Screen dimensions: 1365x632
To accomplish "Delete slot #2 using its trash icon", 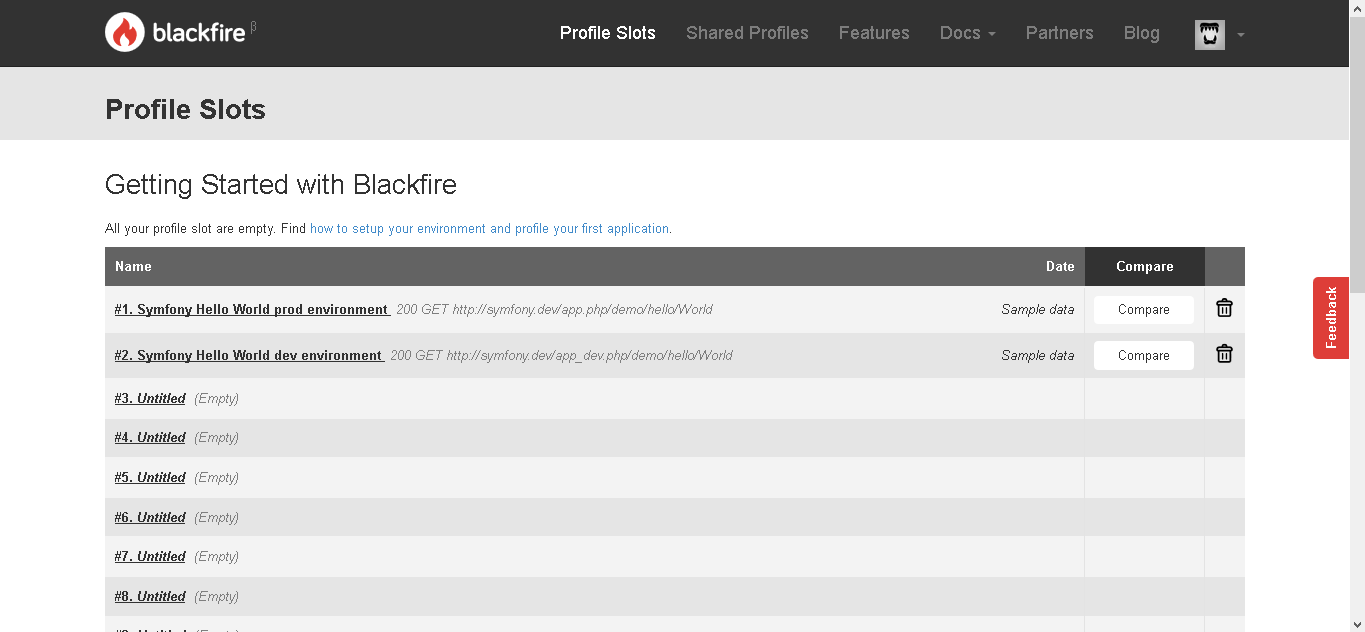I will [1224, 354].
